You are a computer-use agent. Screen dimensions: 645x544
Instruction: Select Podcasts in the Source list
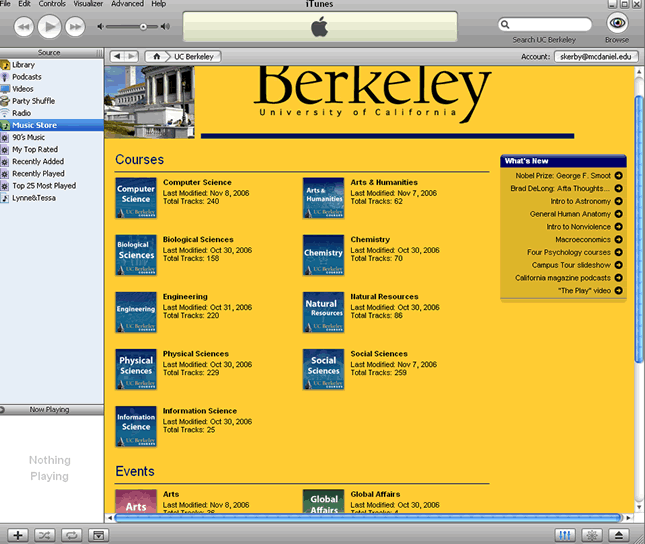pos(27,77)
